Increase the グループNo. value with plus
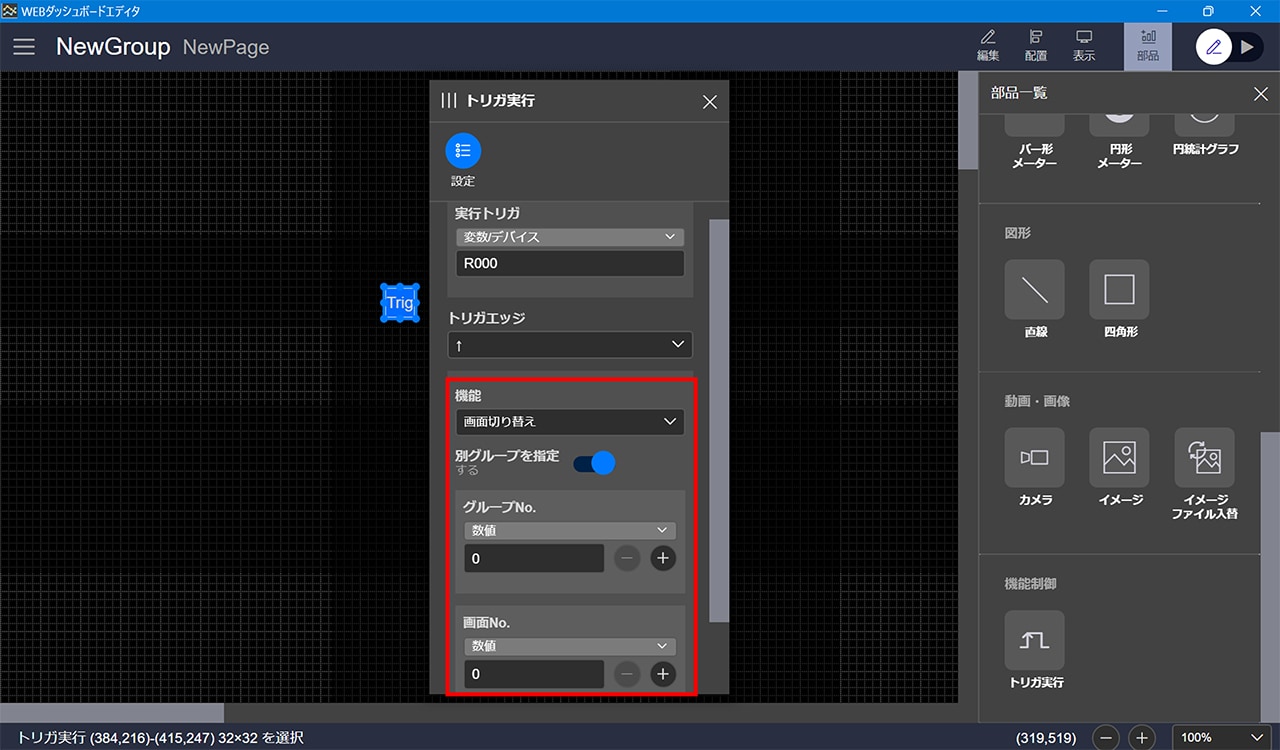The width and height of the screenshot is (1280, 750). (x=663, y=558)
